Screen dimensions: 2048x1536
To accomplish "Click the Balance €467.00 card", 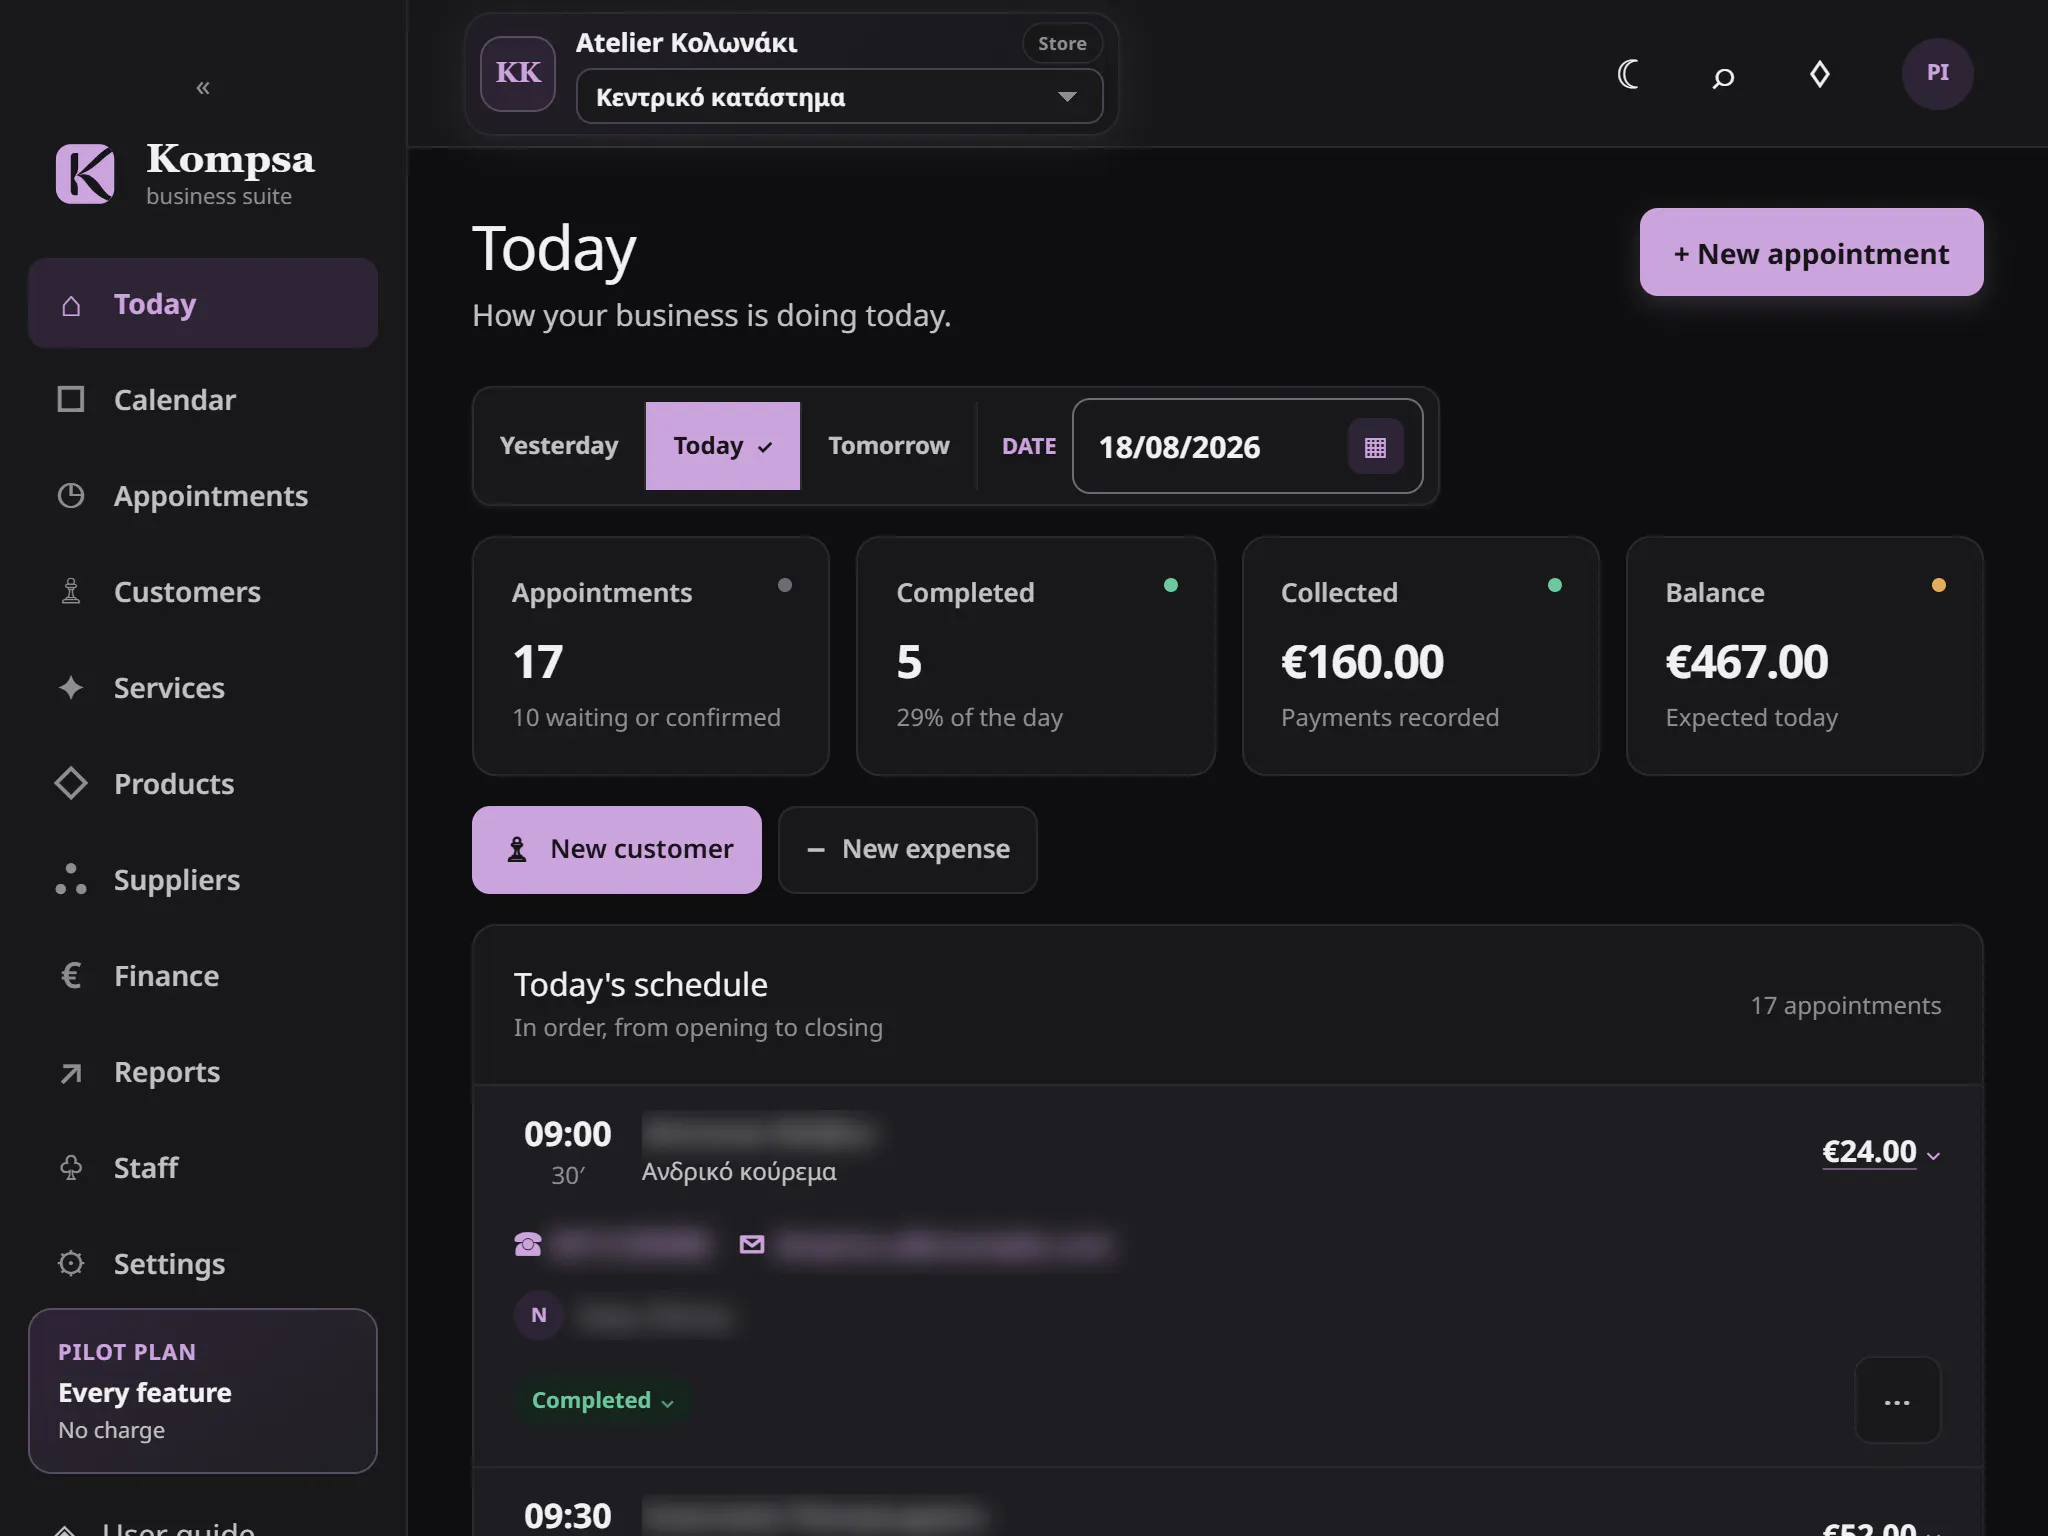I will pos(1805,656).
